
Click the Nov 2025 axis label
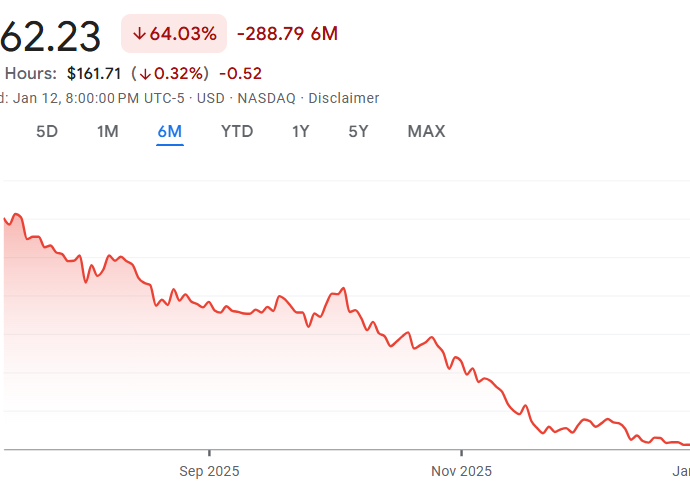click(x=460, y=471)
